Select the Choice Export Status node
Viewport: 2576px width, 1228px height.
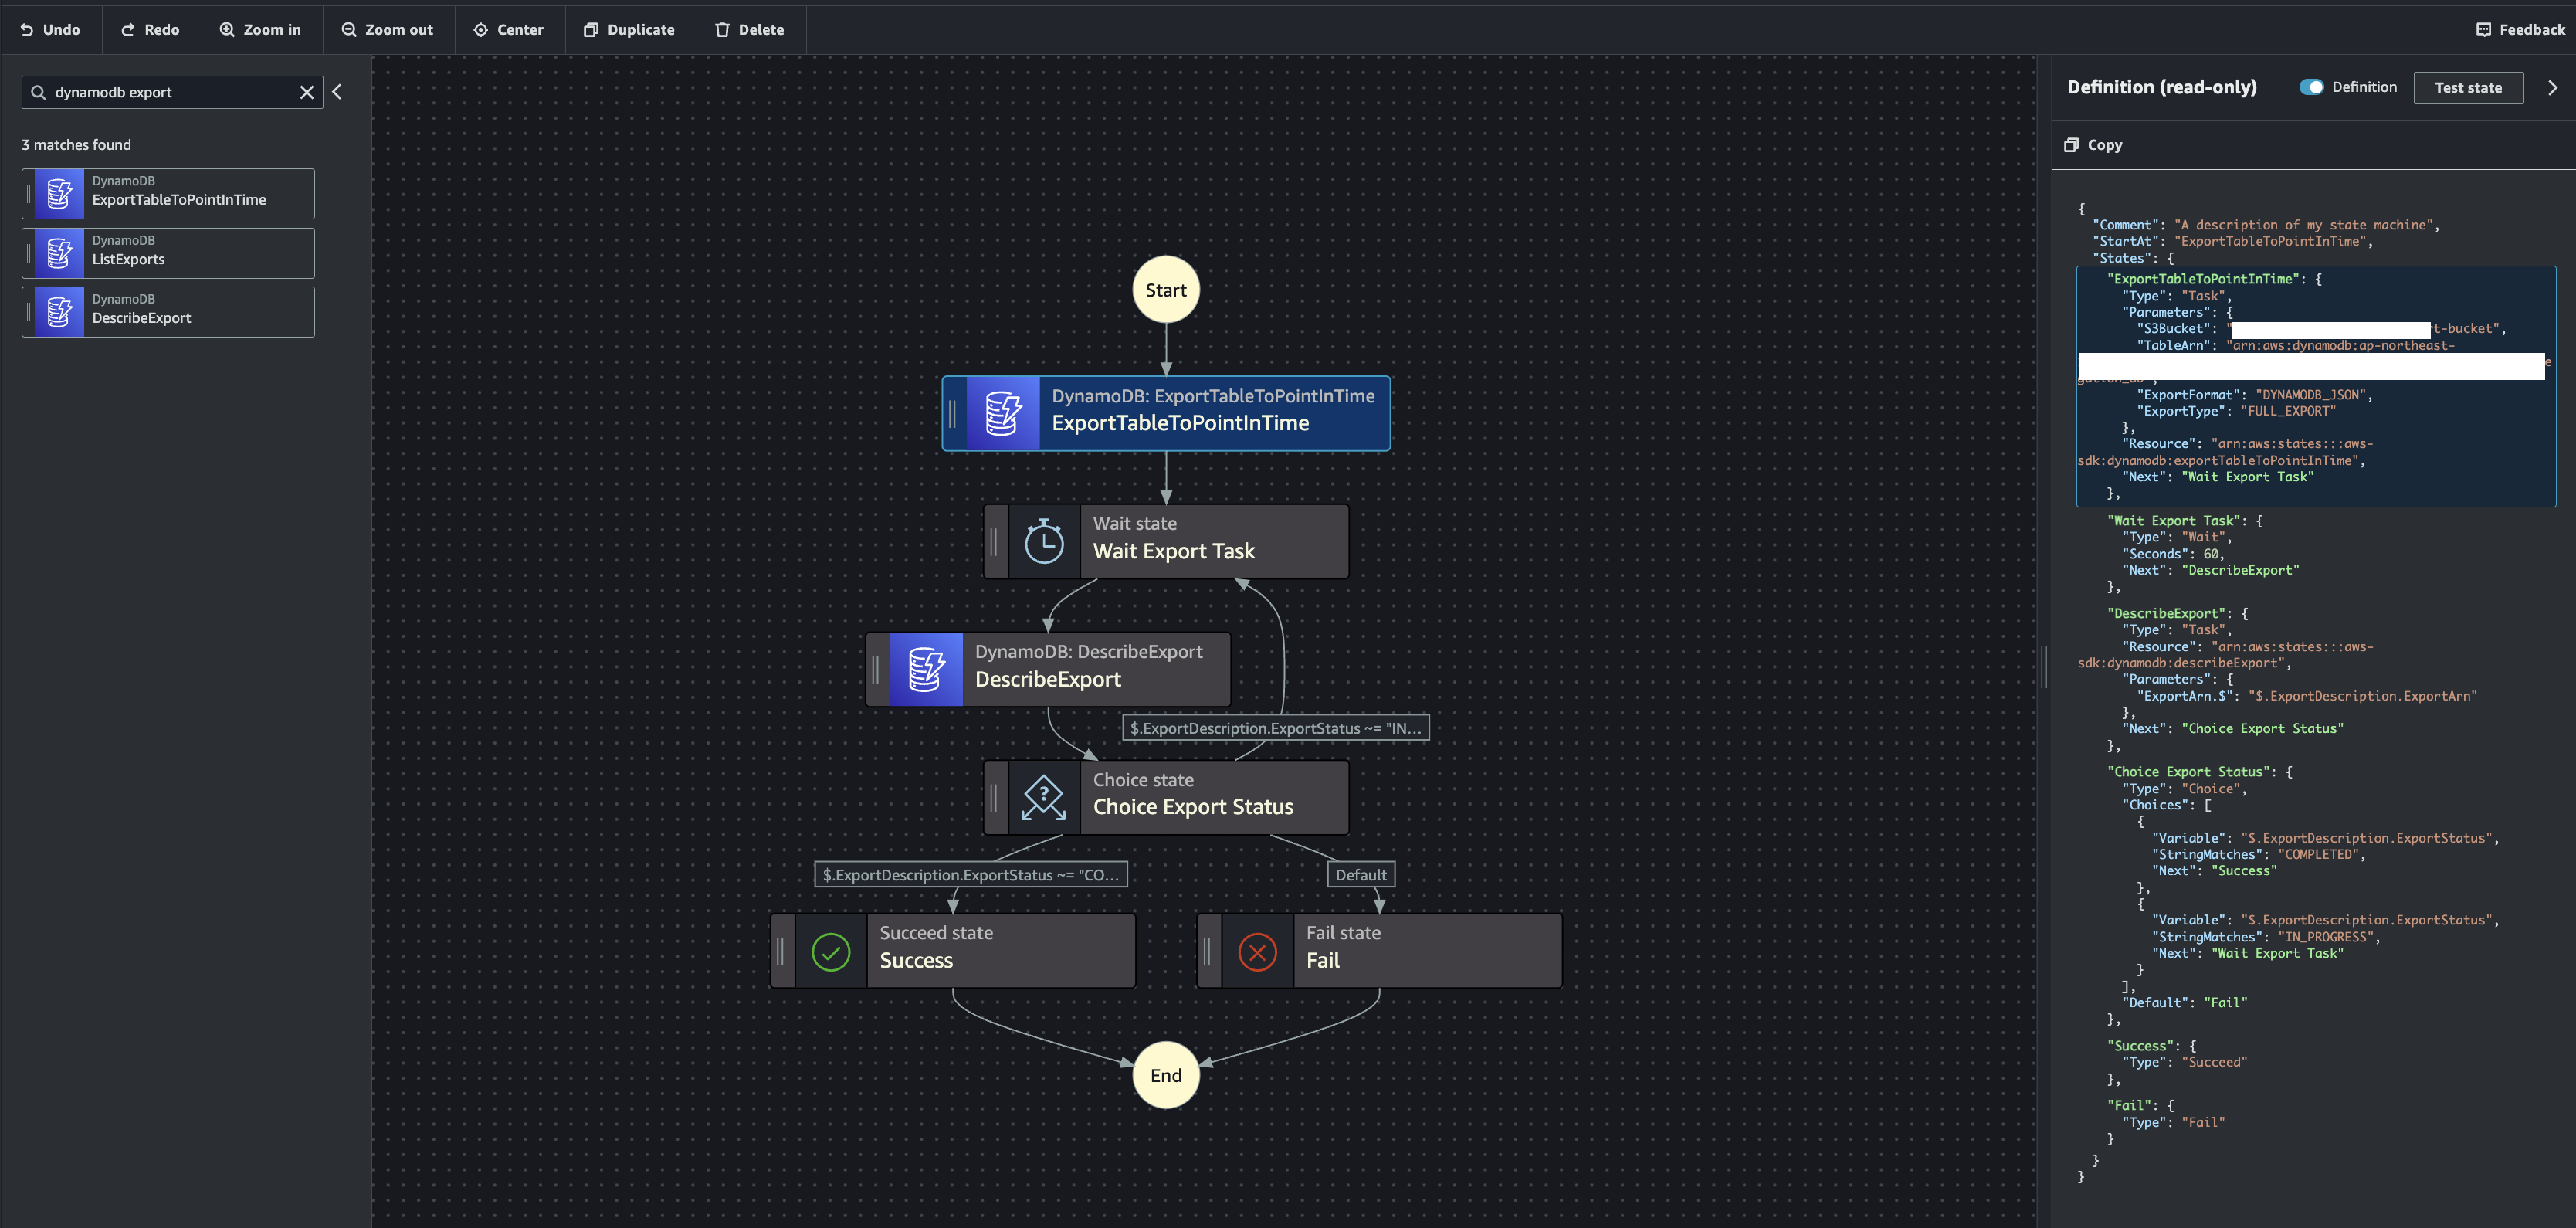coord(1166,796)
